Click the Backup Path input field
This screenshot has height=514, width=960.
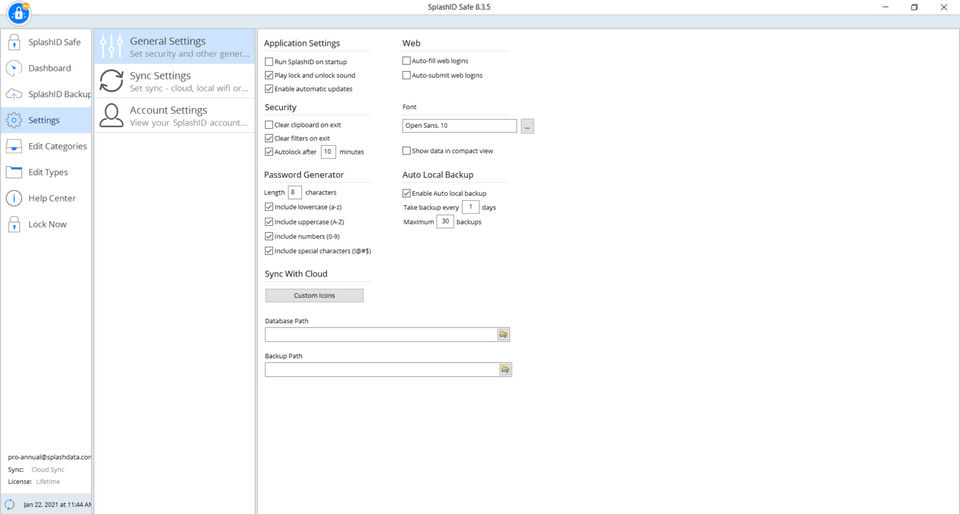point(382,369)
